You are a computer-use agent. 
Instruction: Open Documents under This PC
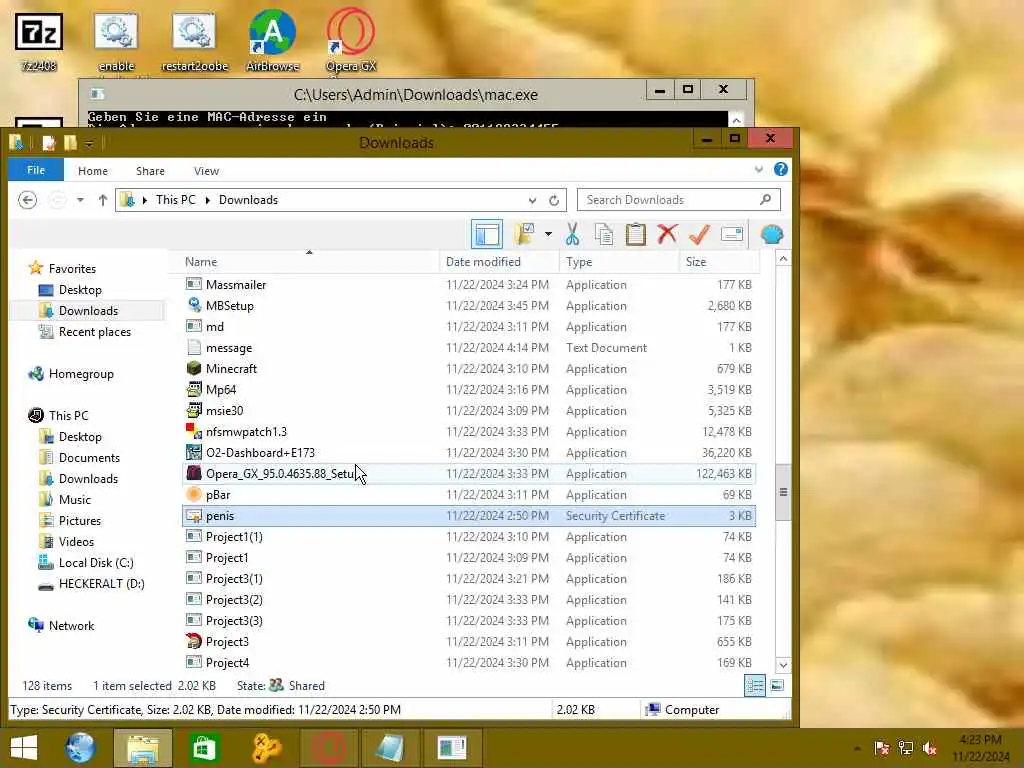[89, 458]
